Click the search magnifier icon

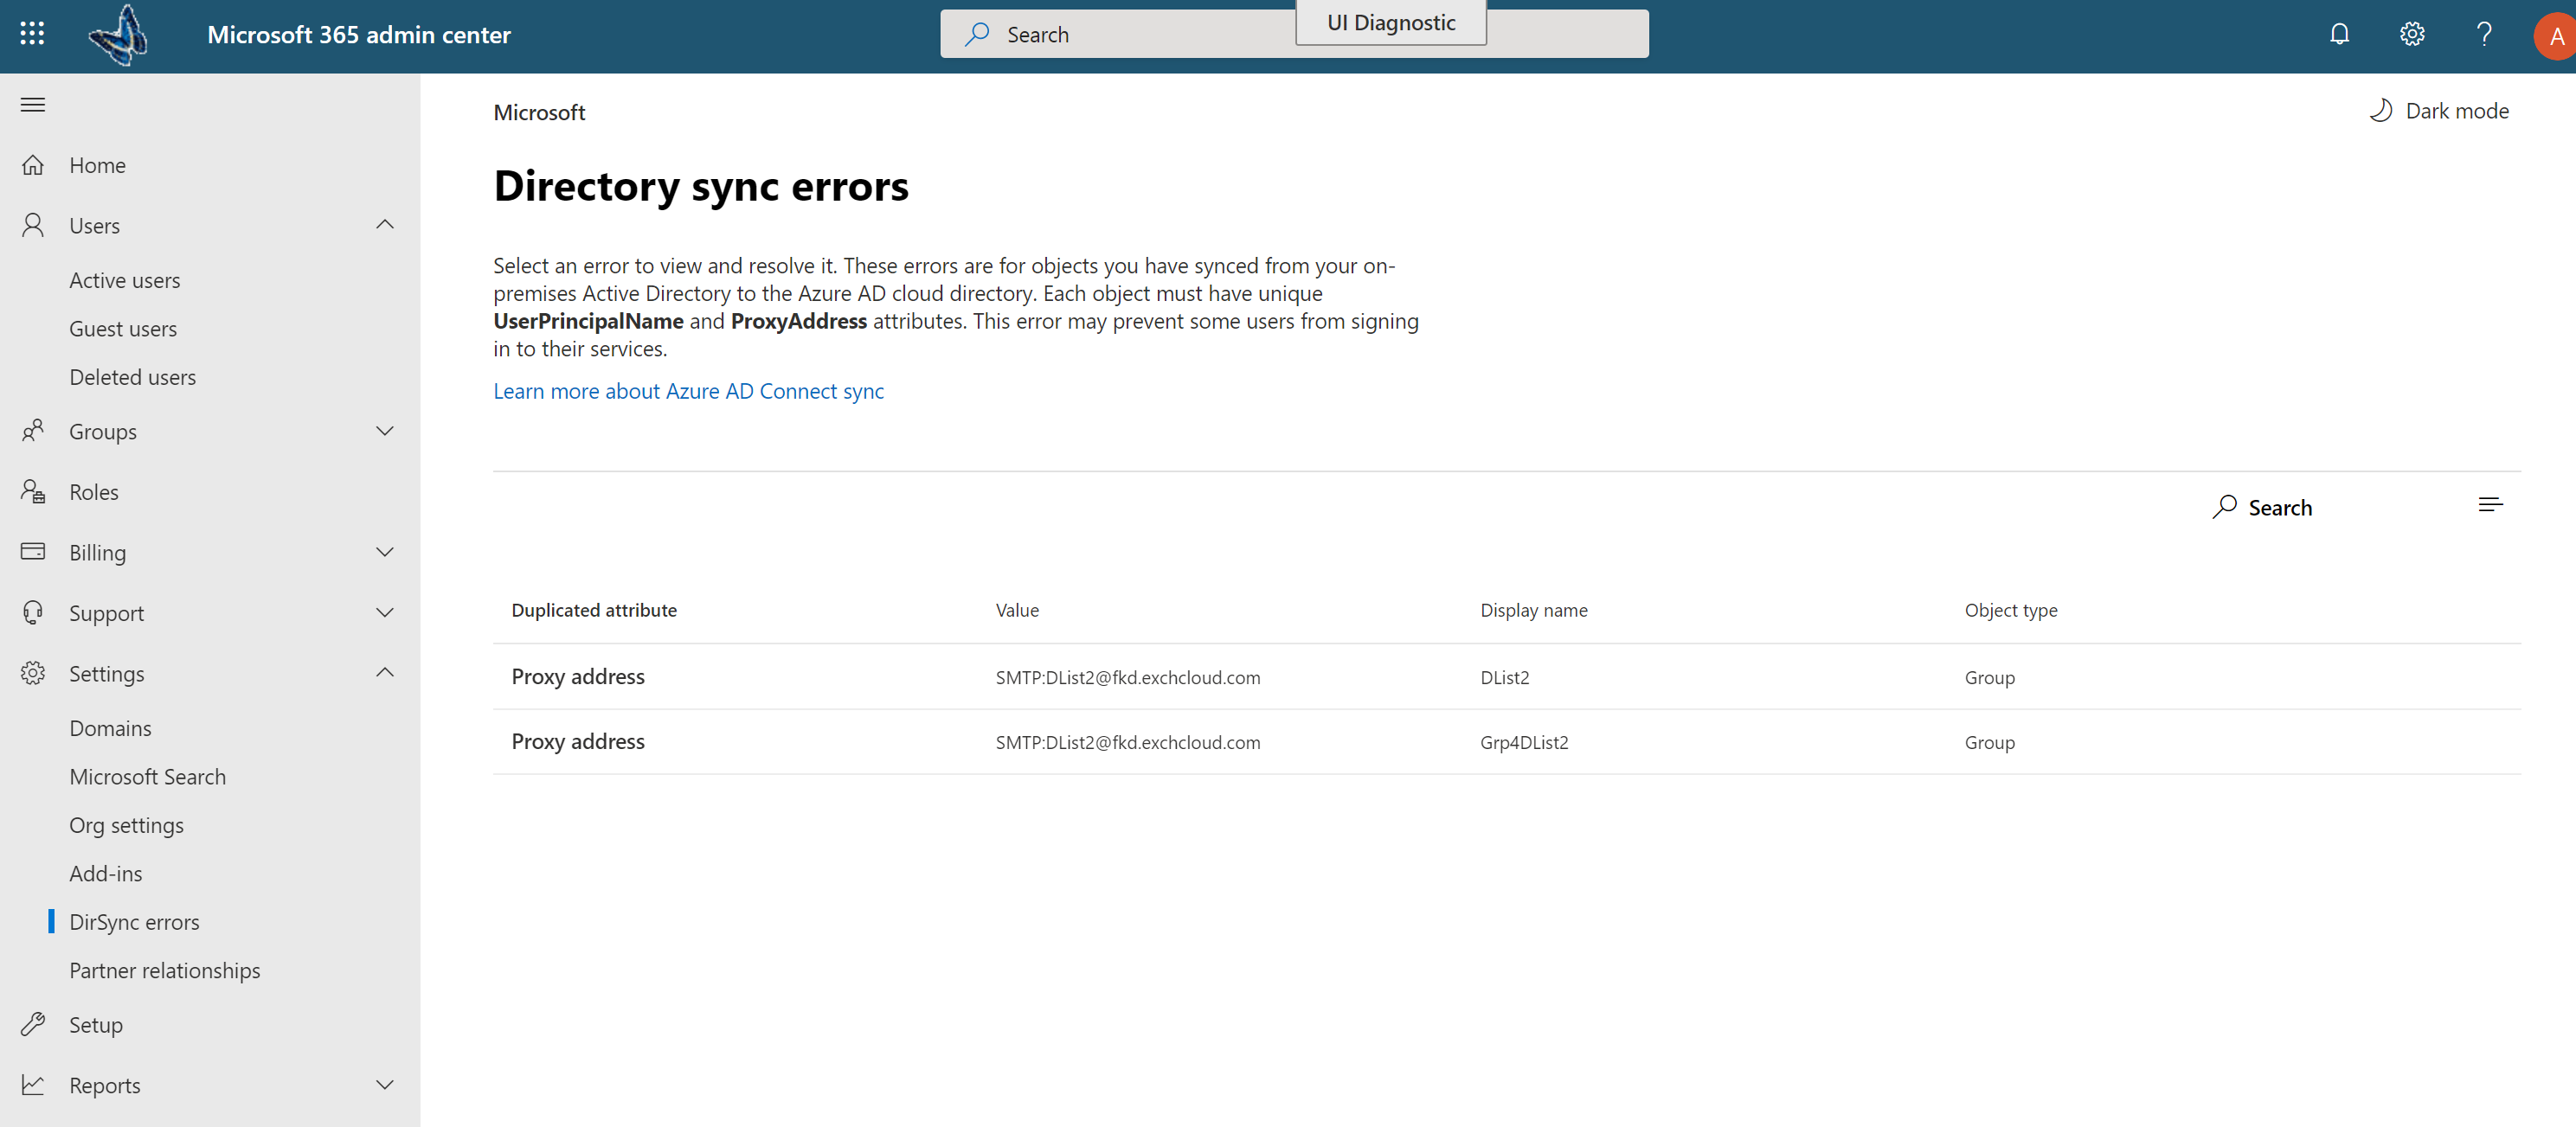point(2221,506)
